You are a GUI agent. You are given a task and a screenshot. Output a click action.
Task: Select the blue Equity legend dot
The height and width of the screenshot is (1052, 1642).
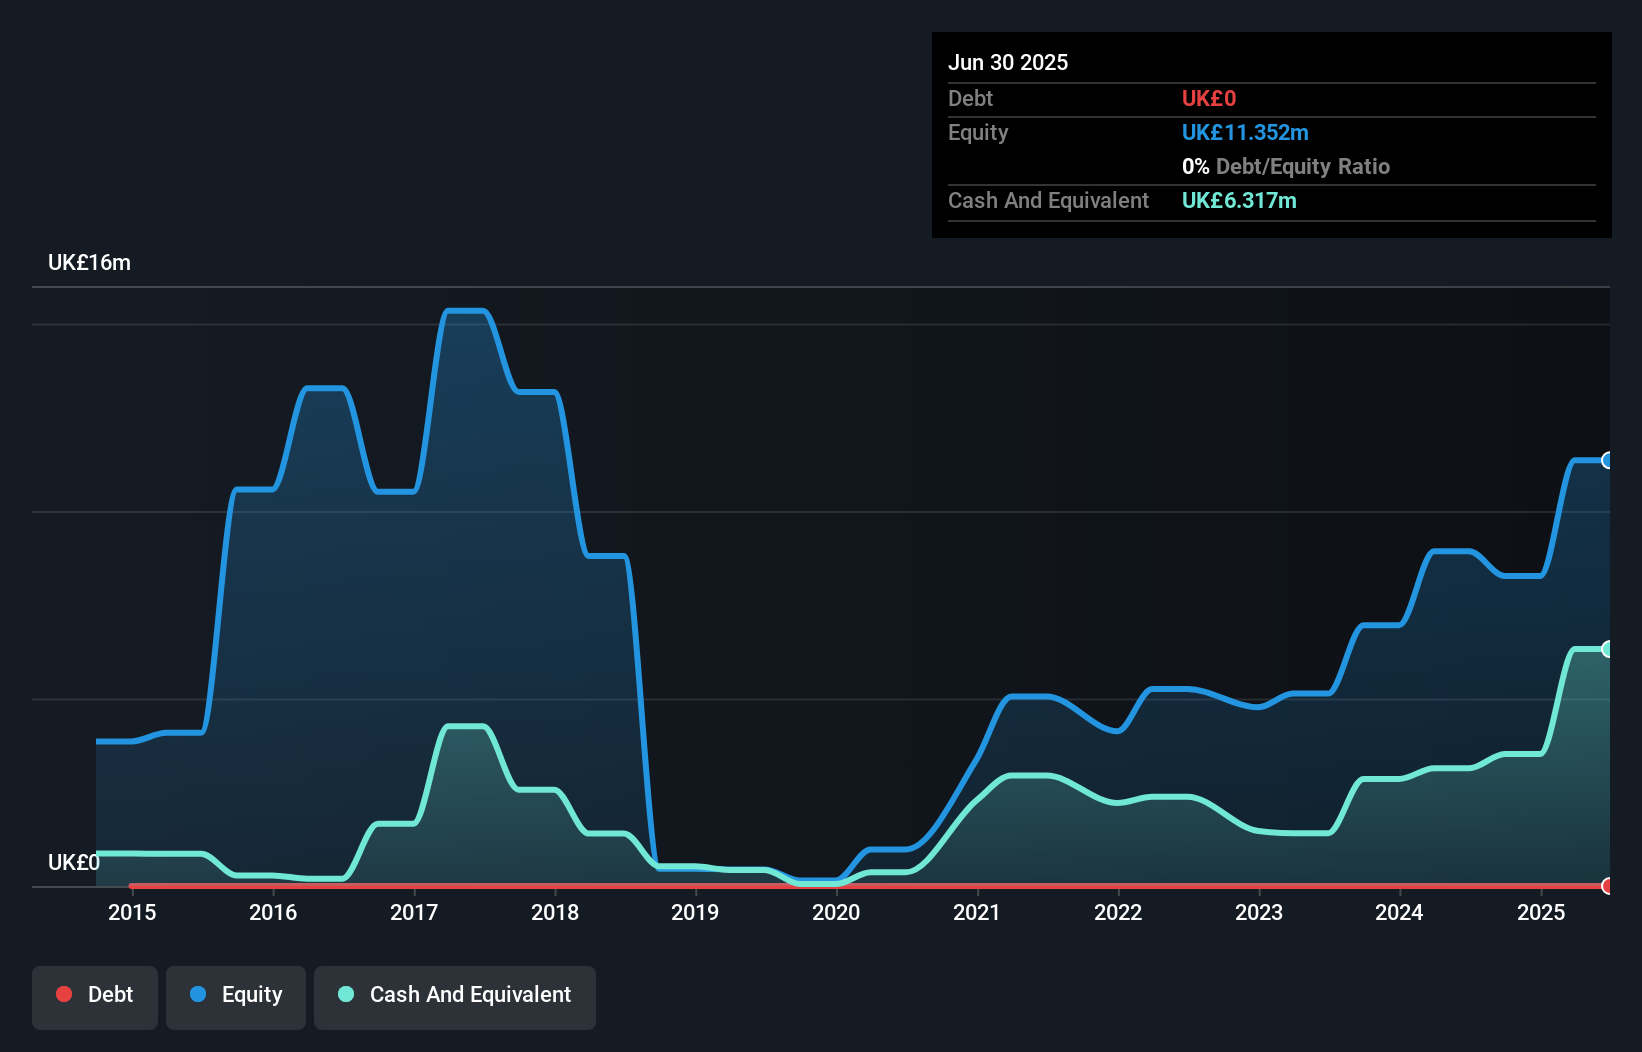199,994
